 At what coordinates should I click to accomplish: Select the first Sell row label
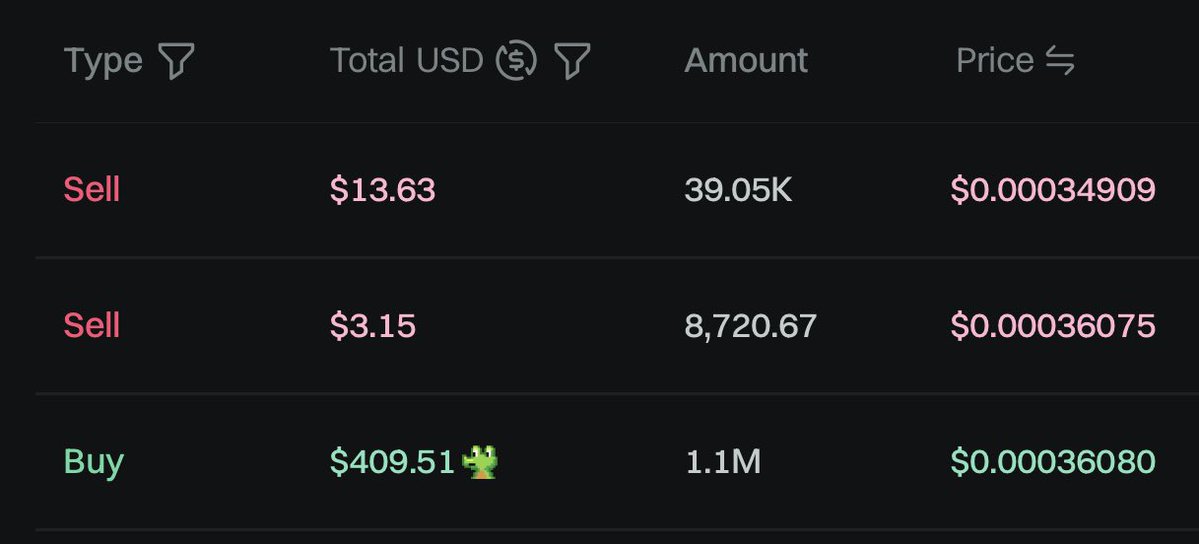[92, 189]
